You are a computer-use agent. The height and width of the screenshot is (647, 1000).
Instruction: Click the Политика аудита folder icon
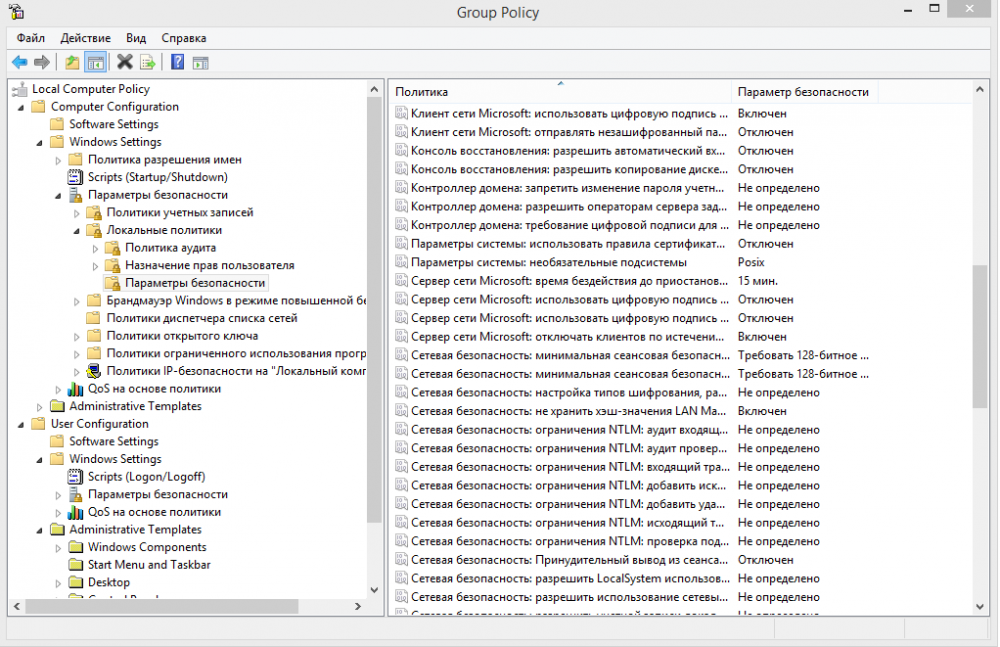pyautogui.click(x=112, y=248)
